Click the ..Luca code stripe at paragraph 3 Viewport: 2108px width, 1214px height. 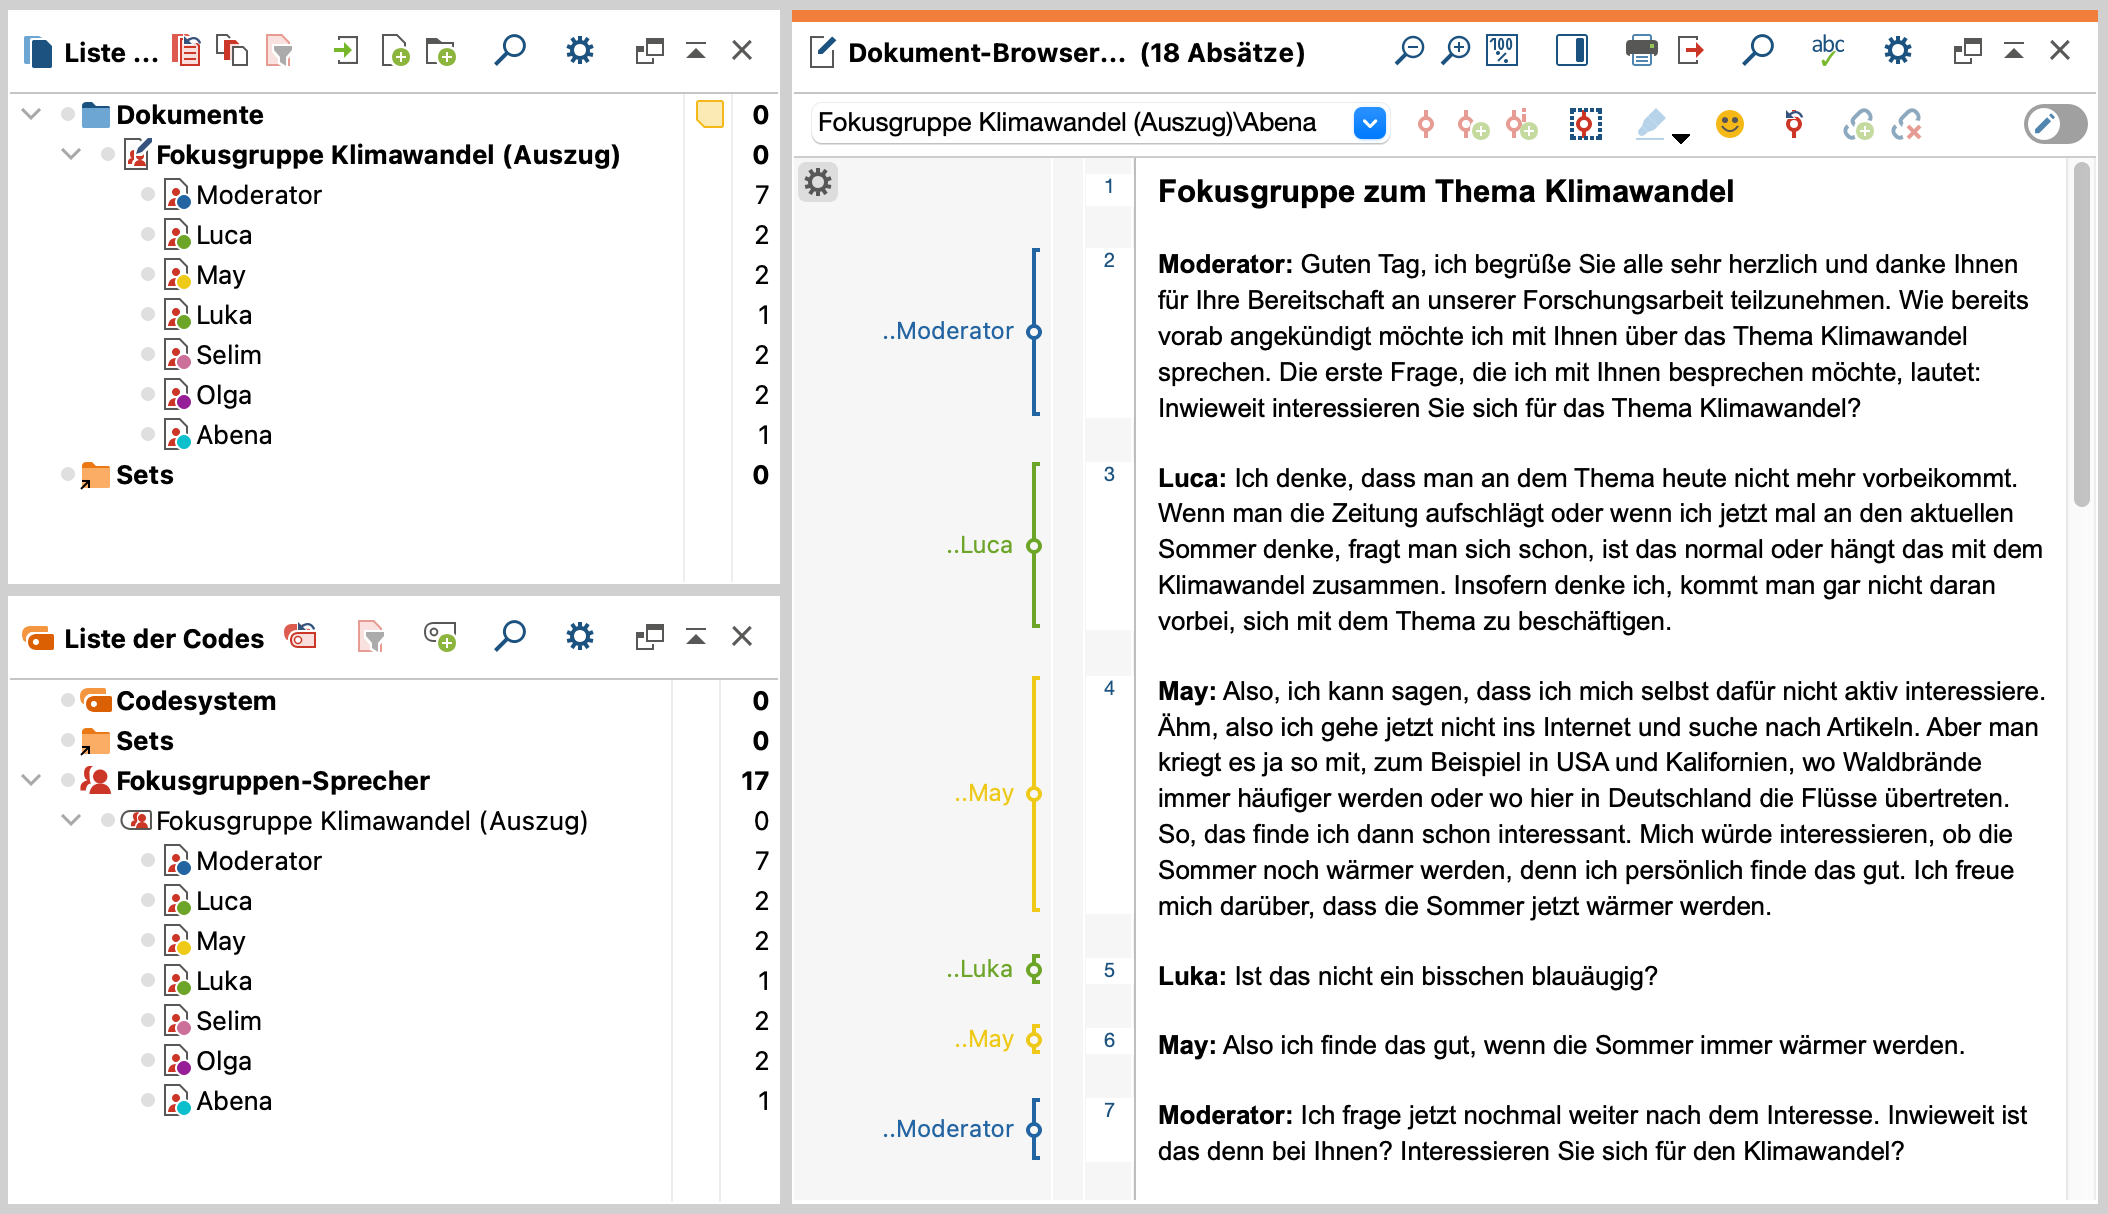(1035, 546)
